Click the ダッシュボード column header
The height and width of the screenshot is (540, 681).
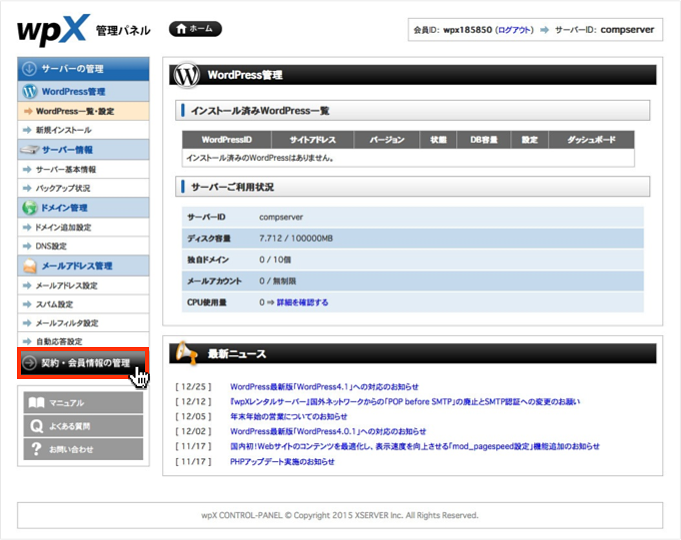592,140
